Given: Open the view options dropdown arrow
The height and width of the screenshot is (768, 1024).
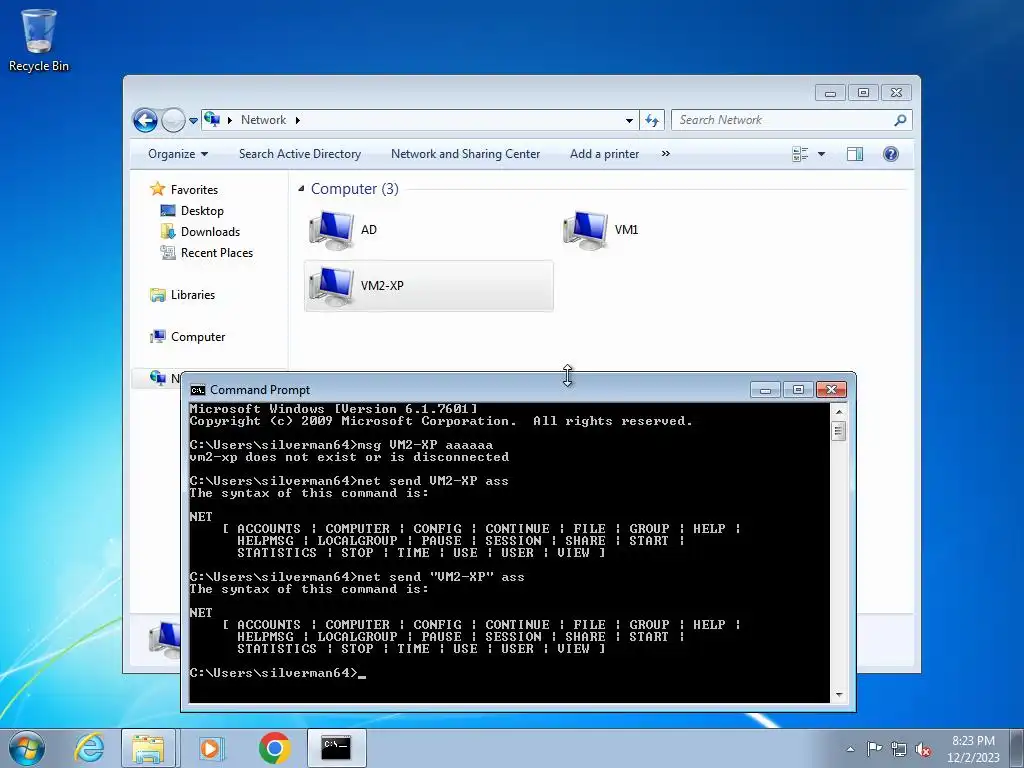Looking at the screenshot, I should 822,154.
